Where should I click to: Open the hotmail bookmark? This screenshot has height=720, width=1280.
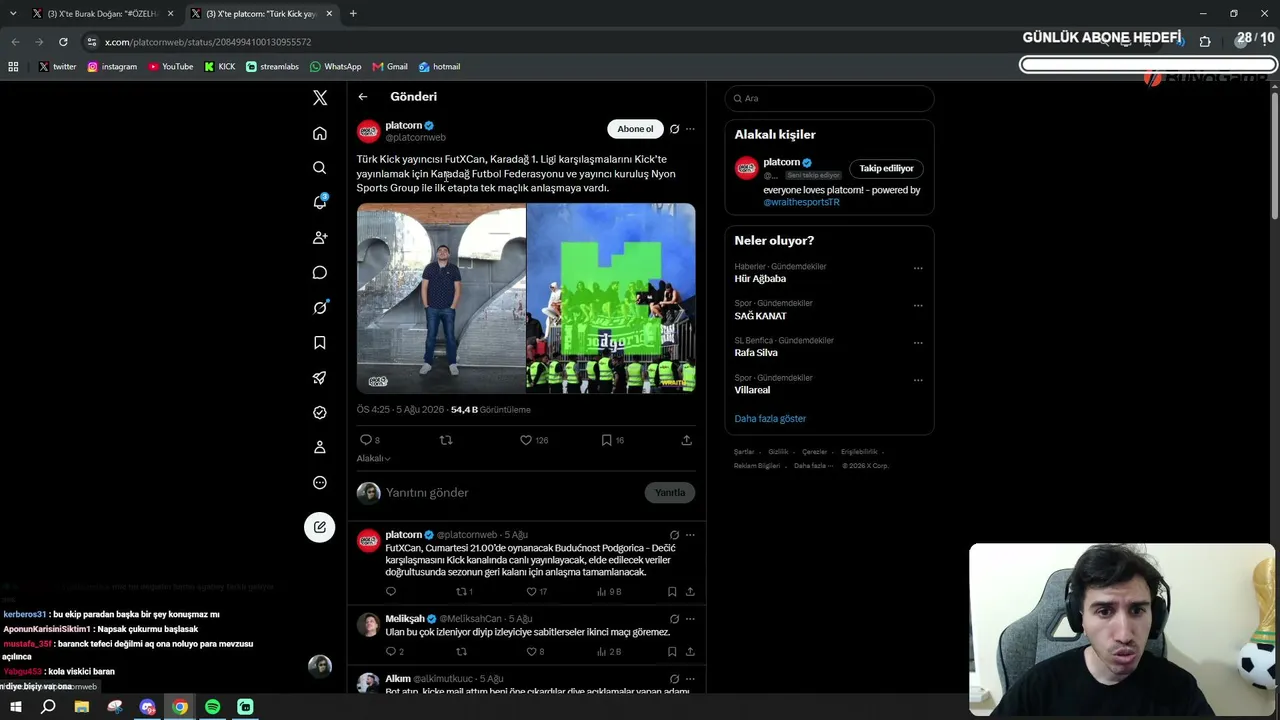click(440, 67)
